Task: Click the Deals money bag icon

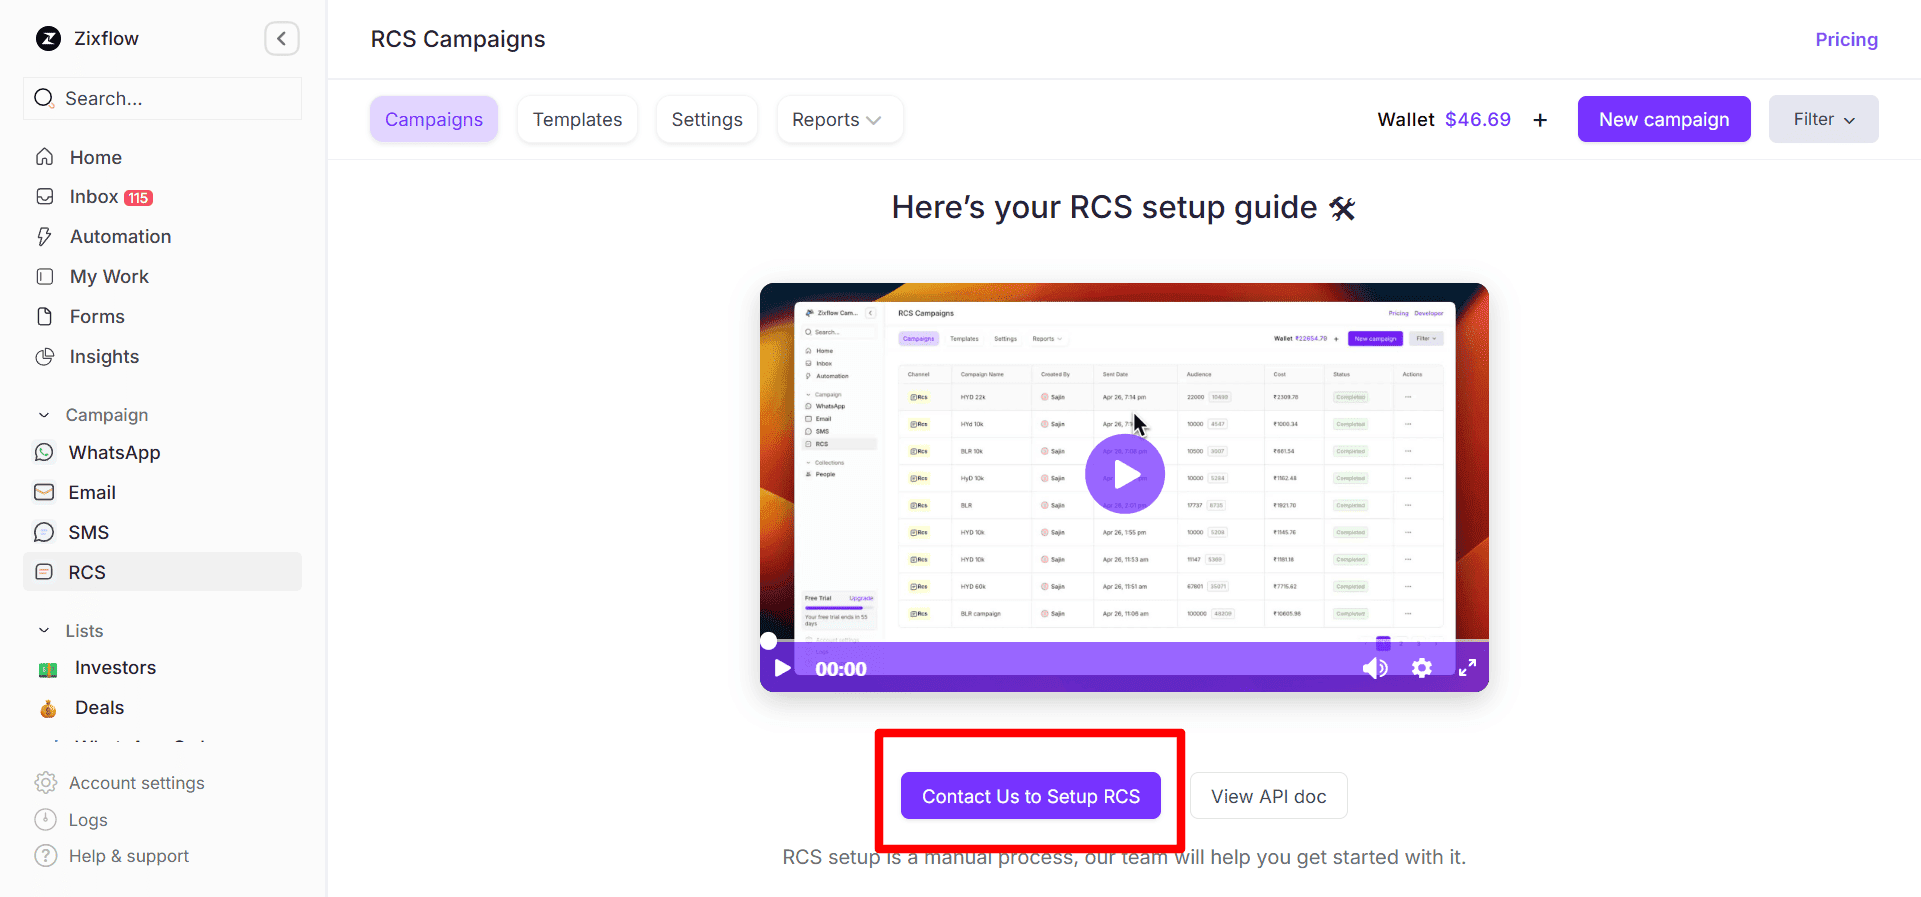Action: [48, 709]
